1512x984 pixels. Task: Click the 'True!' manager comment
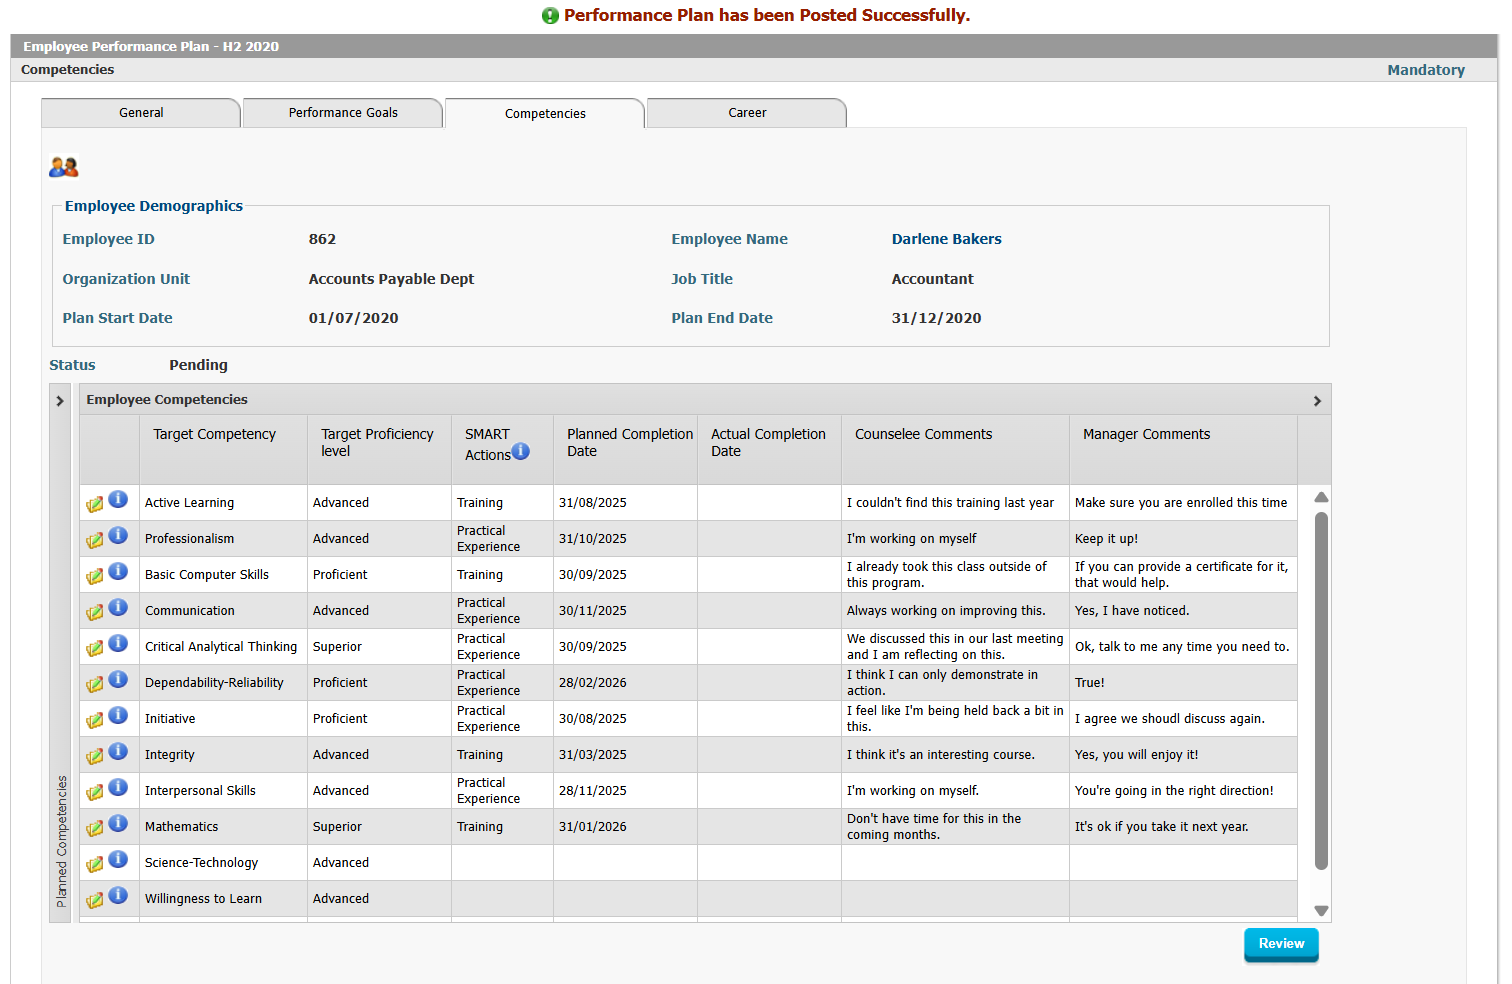click(1090, 683)
